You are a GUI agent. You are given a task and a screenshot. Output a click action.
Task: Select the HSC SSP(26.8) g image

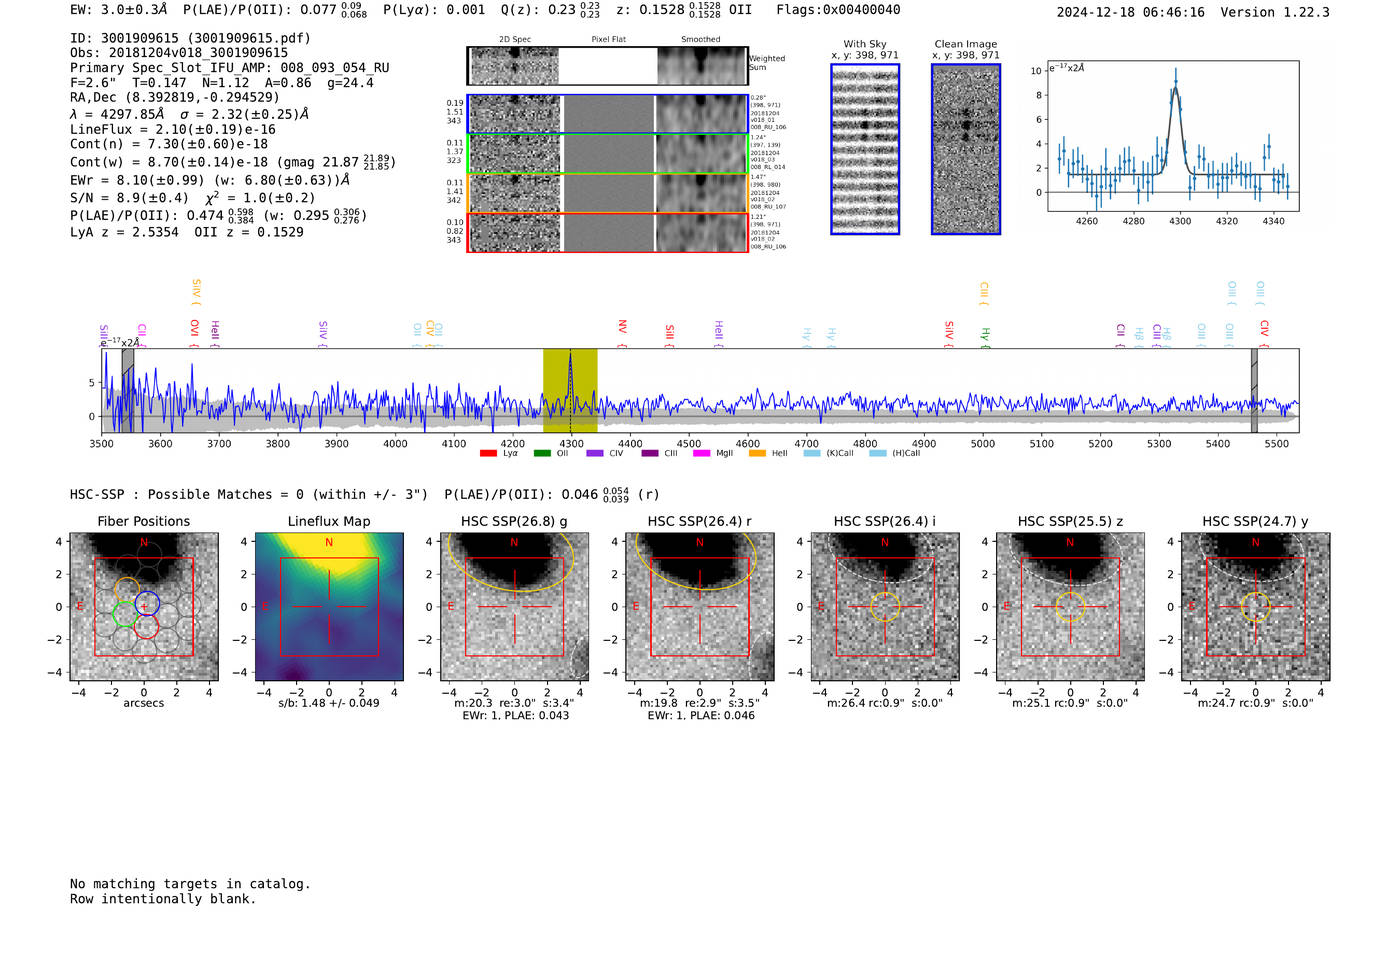click(x=515, y=607)
